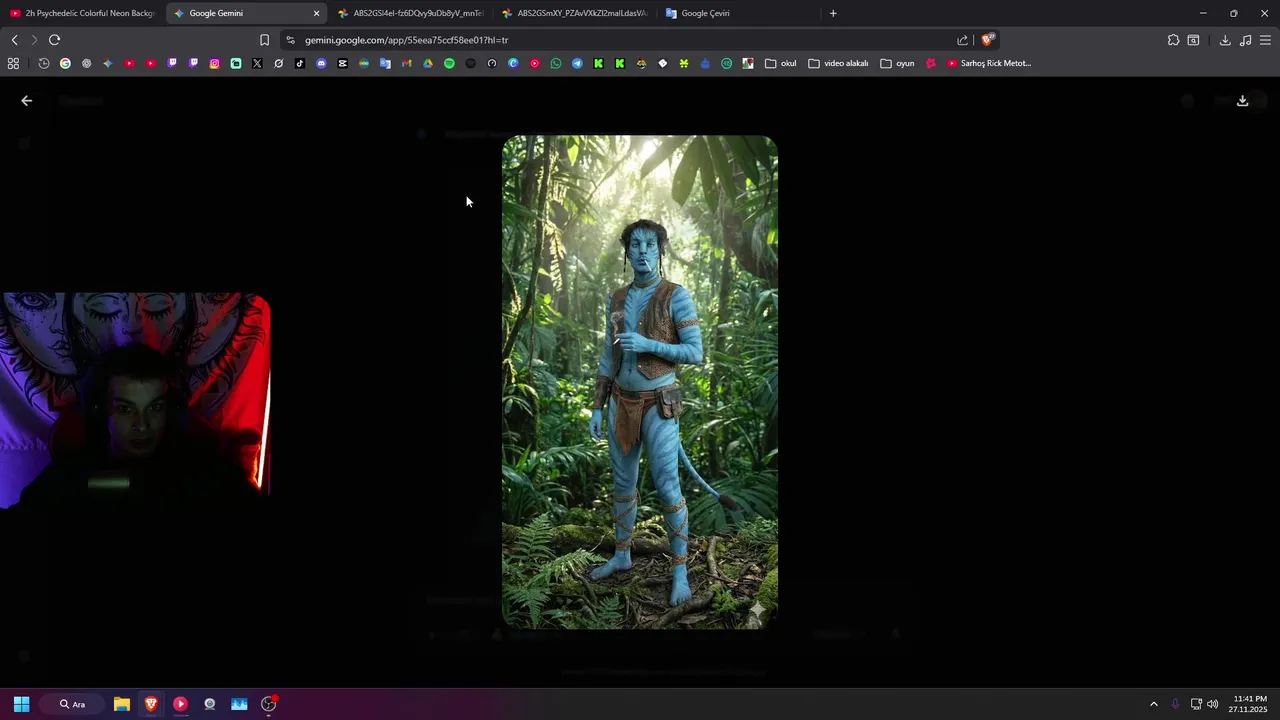Open the Gemini sparkle bookmark

pyautogui.click(x=108, y=63)
